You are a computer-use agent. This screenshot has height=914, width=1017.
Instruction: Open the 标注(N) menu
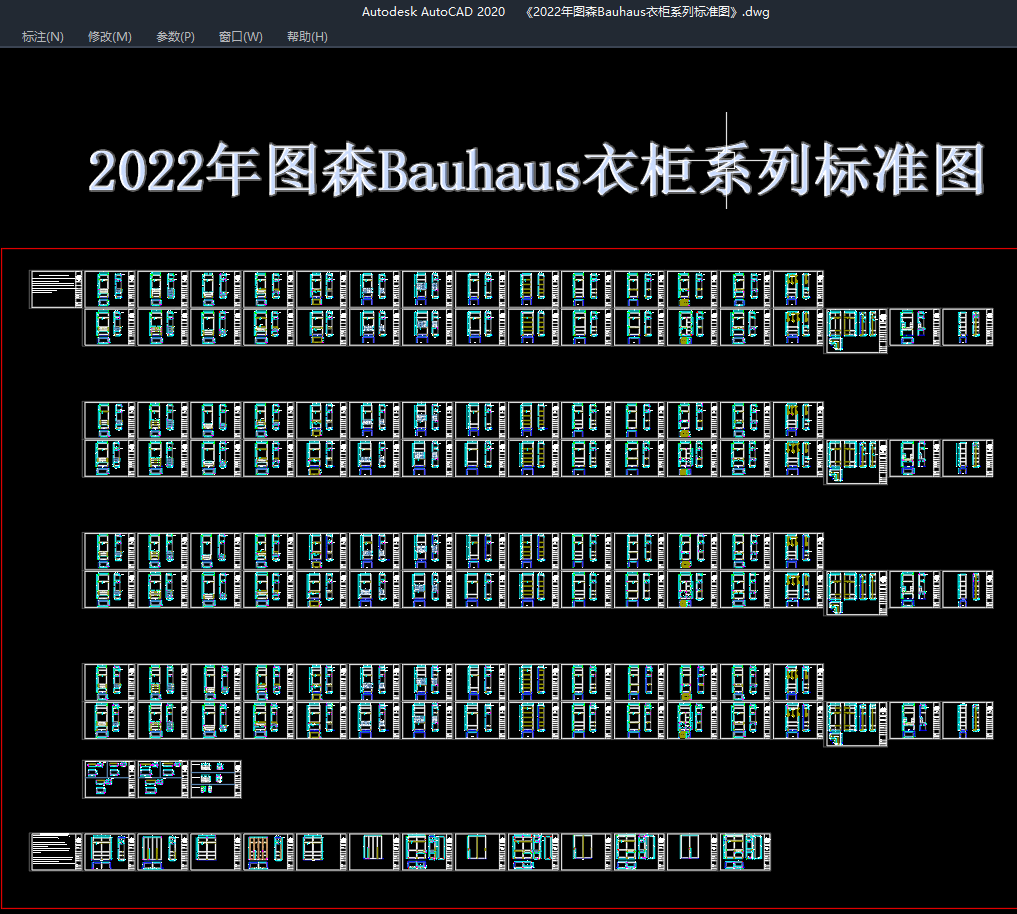click(x=42, y=37)
